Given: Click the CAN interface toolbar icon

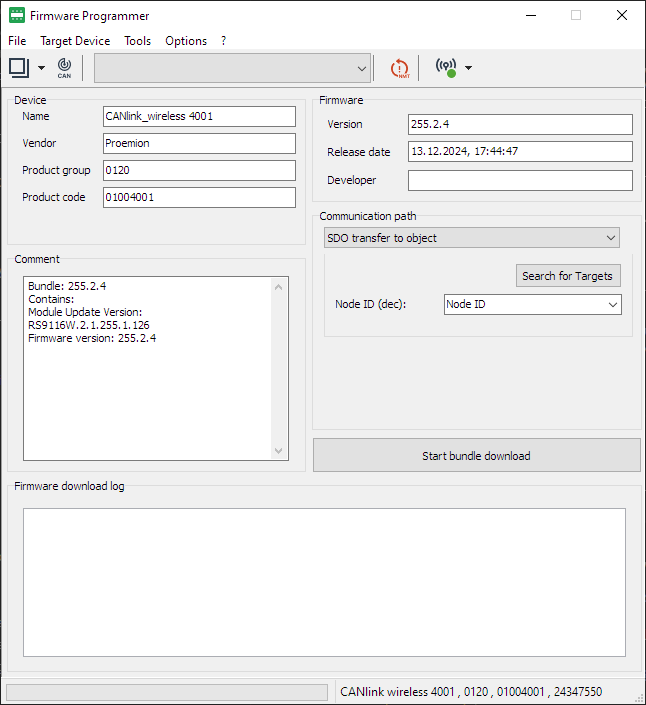Looking at the screenshot, I should [64, 68].
